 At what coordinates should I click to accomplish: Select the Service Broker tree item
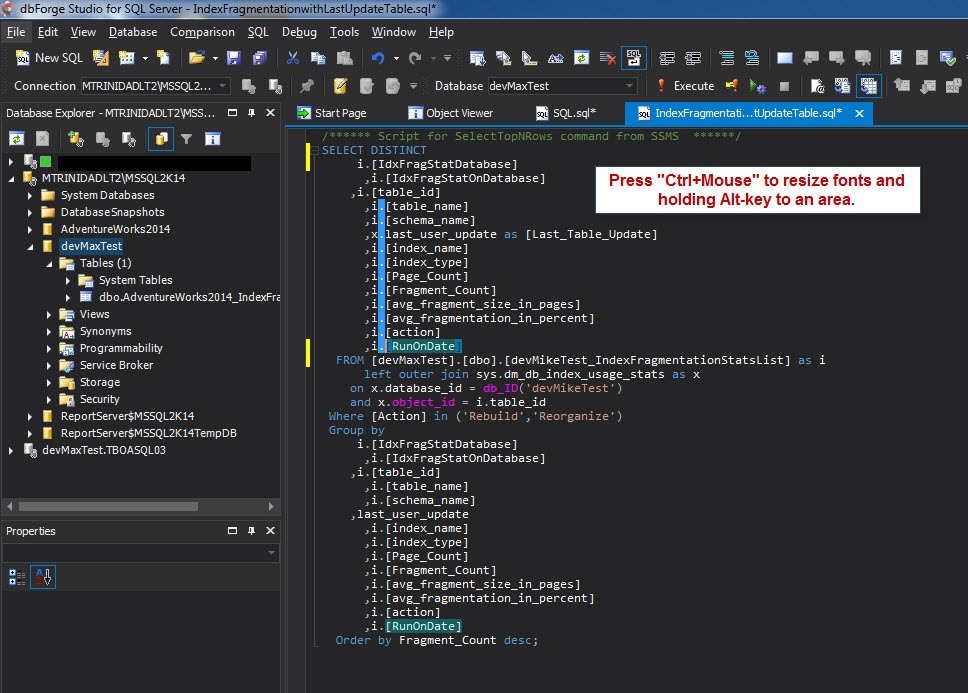(x=116, y=365)
